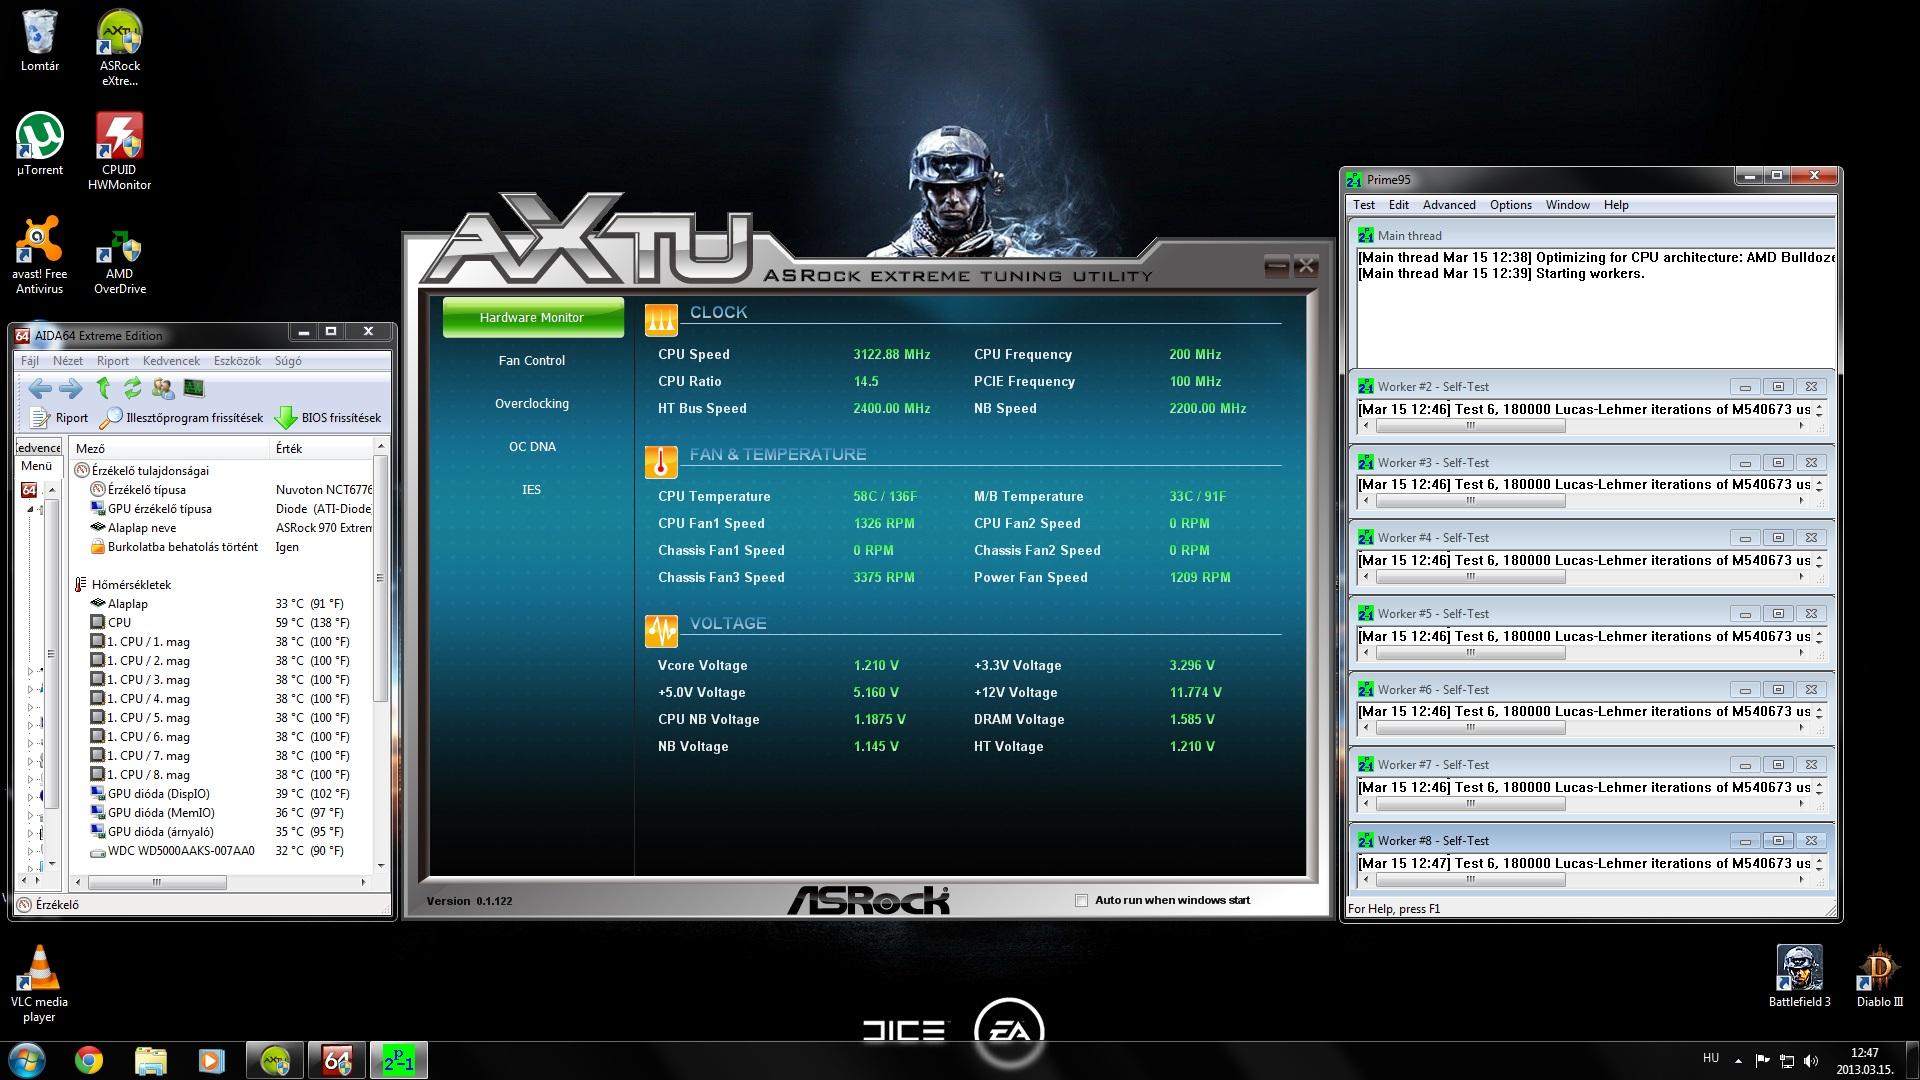Open the Window menu in Prime95
This screenshot has width=1920, height=1080.
point(1568,205)
